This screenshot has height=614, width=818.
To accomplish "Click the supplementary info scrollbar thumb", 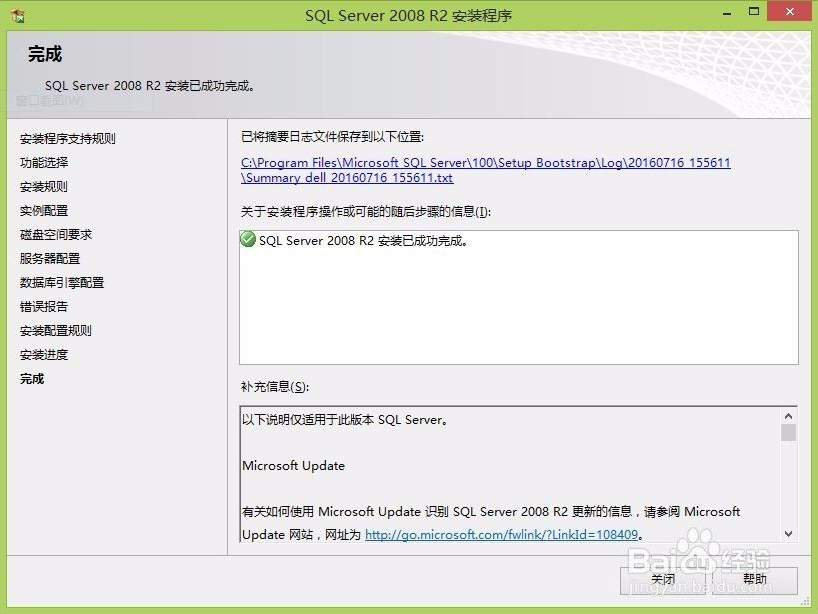I will (x=788, y=433).
